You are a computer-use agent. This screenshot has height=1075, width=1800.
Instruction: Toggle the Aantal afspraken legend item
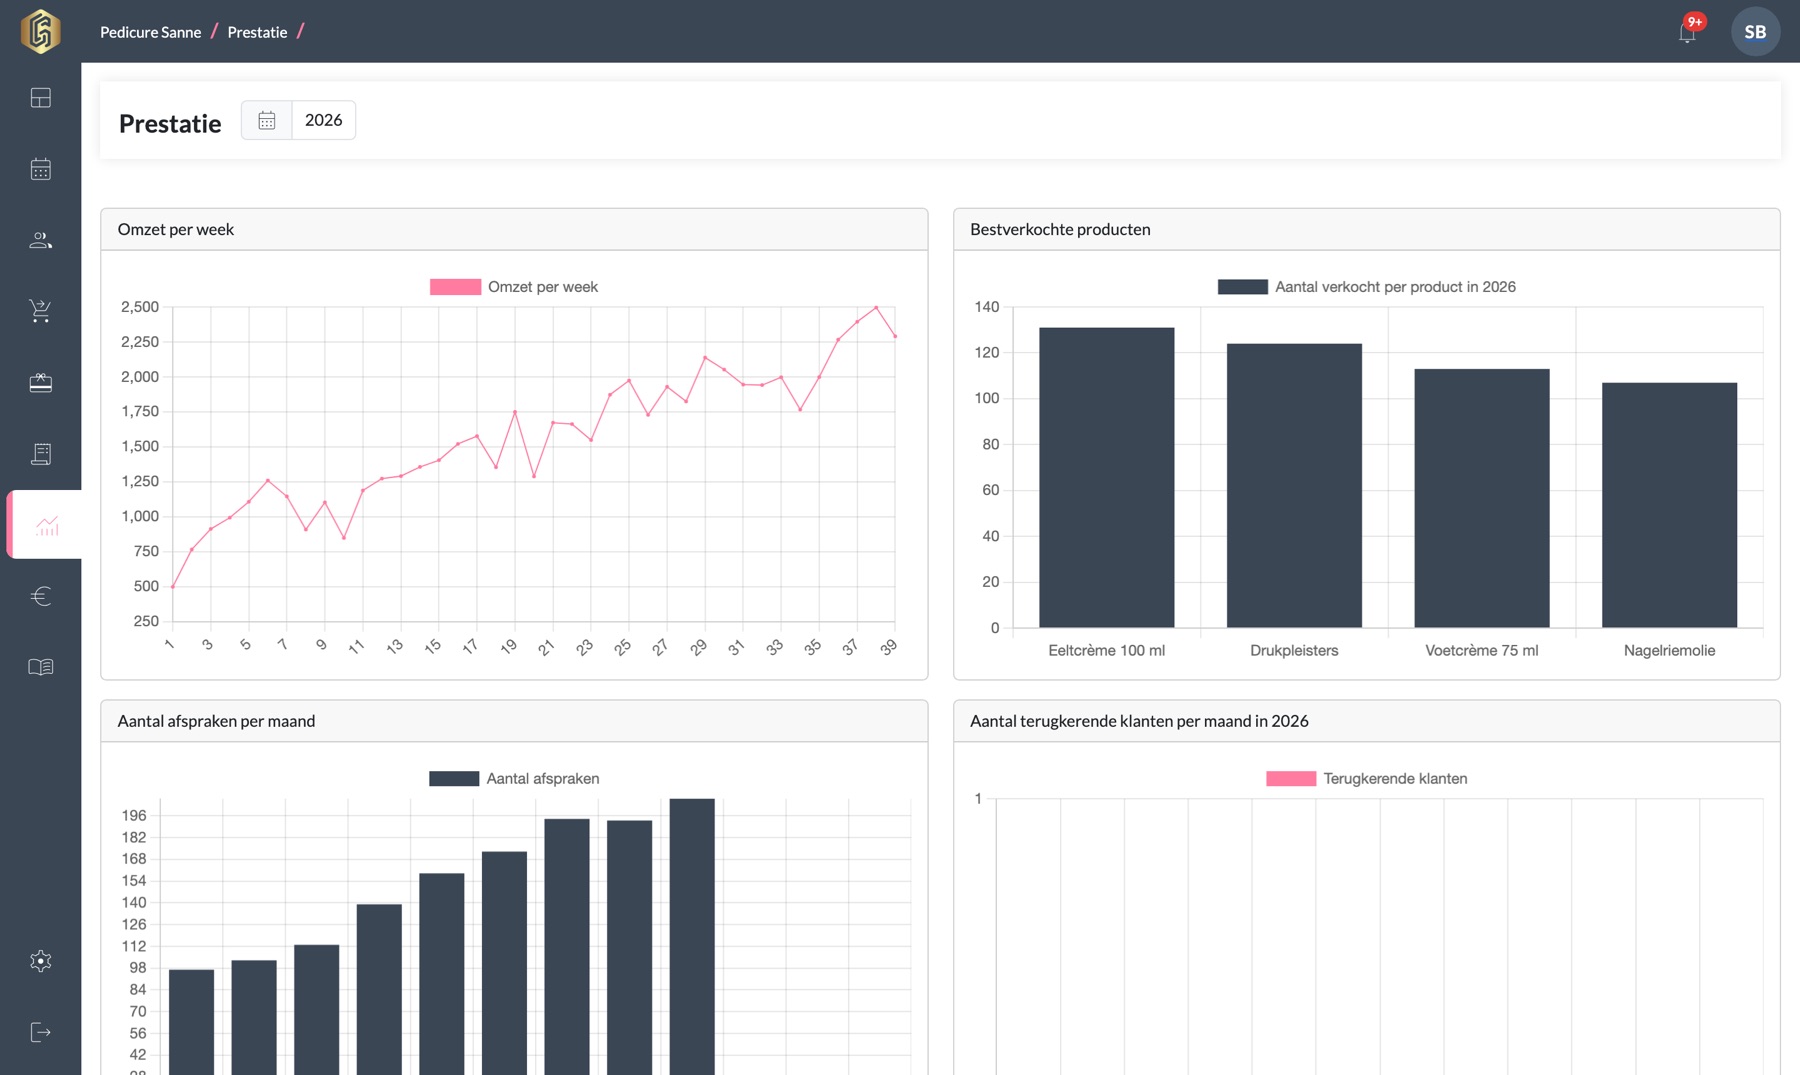click(514, 779)
